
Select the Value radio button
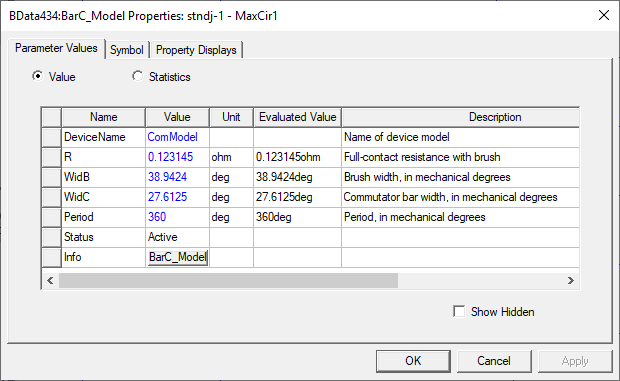pos(38,76)
